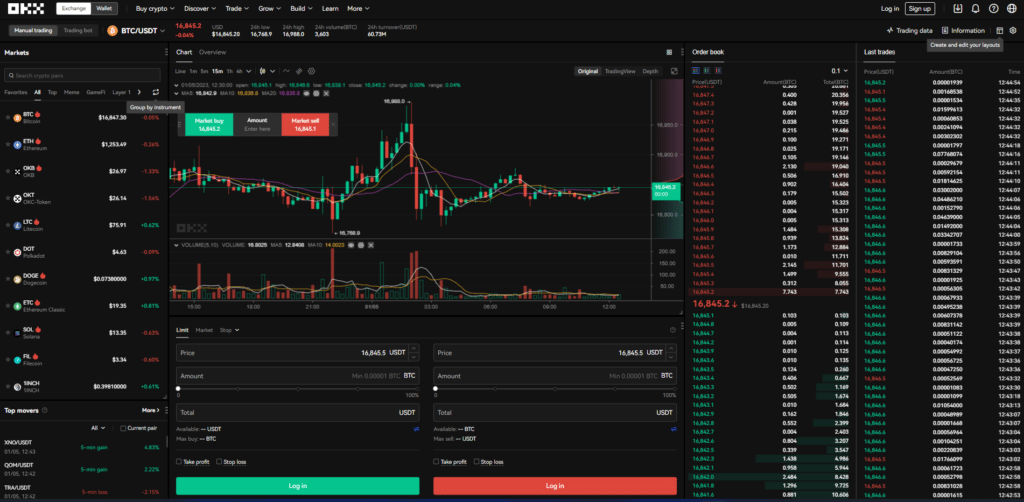Show more market category tabs arrow
The width and height of the screenshot is (1024, 502).
pos(138,92)
